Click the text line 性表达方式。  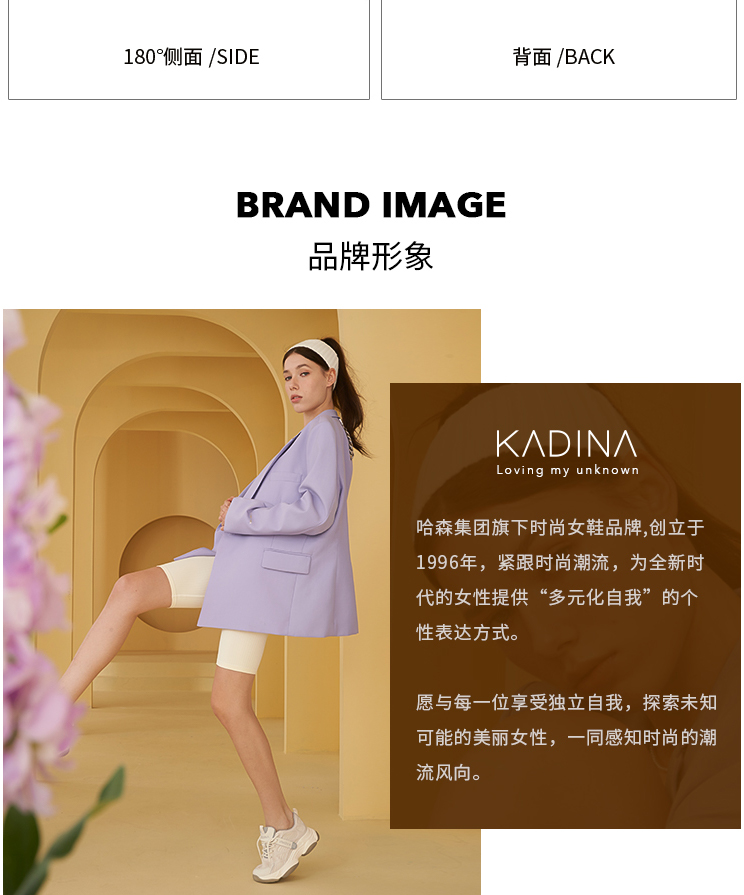pos(468,632)
